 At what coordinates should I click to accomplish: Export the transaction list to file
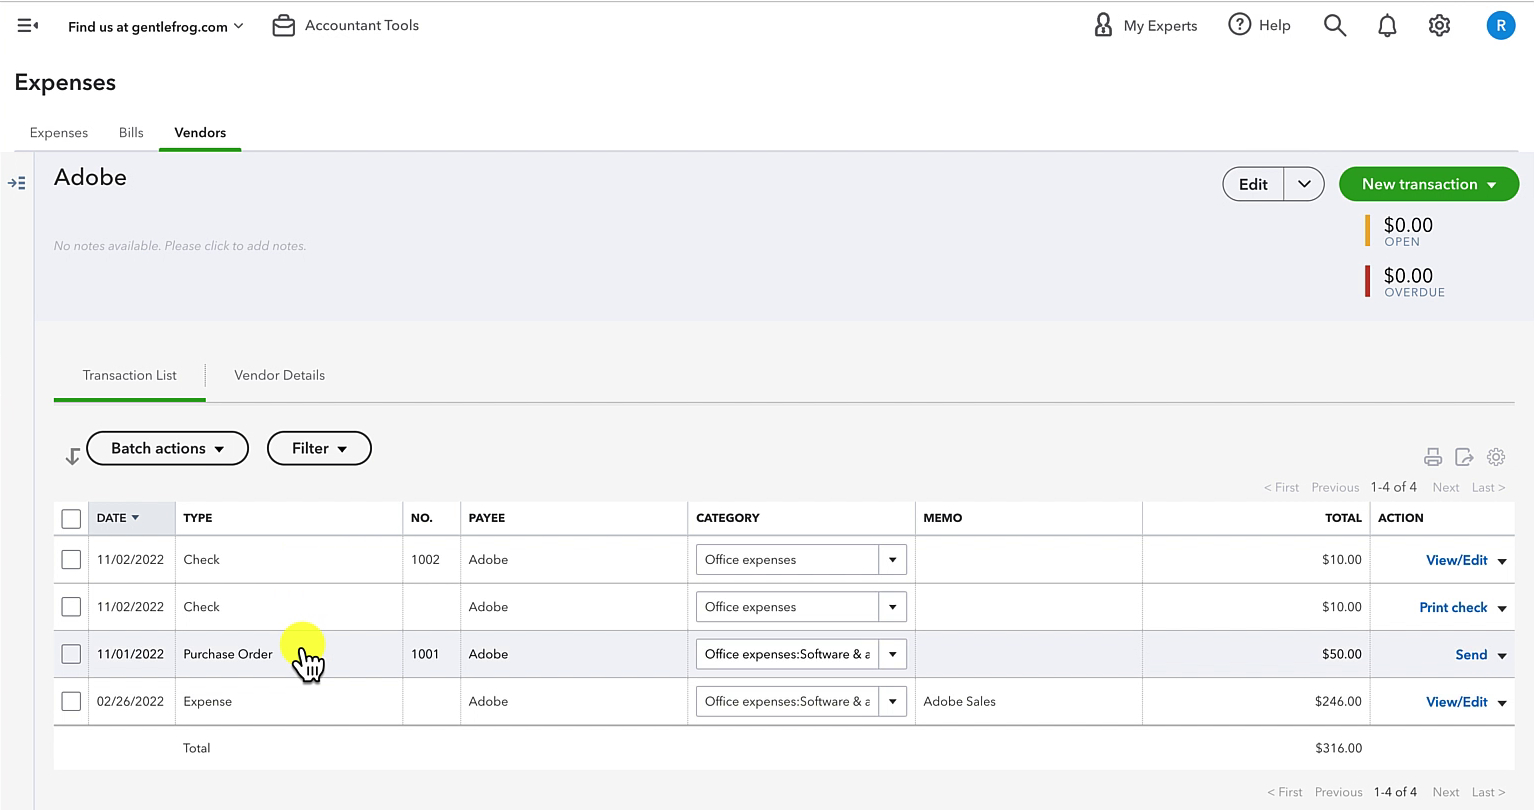tap(1464, 457)
